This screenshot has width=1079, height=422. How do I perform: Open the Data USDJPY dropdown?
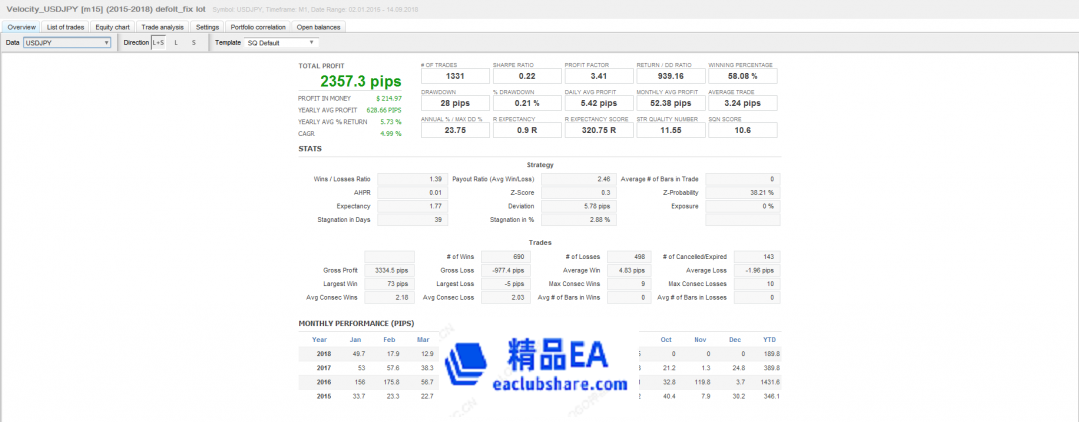tap(67, 43)
